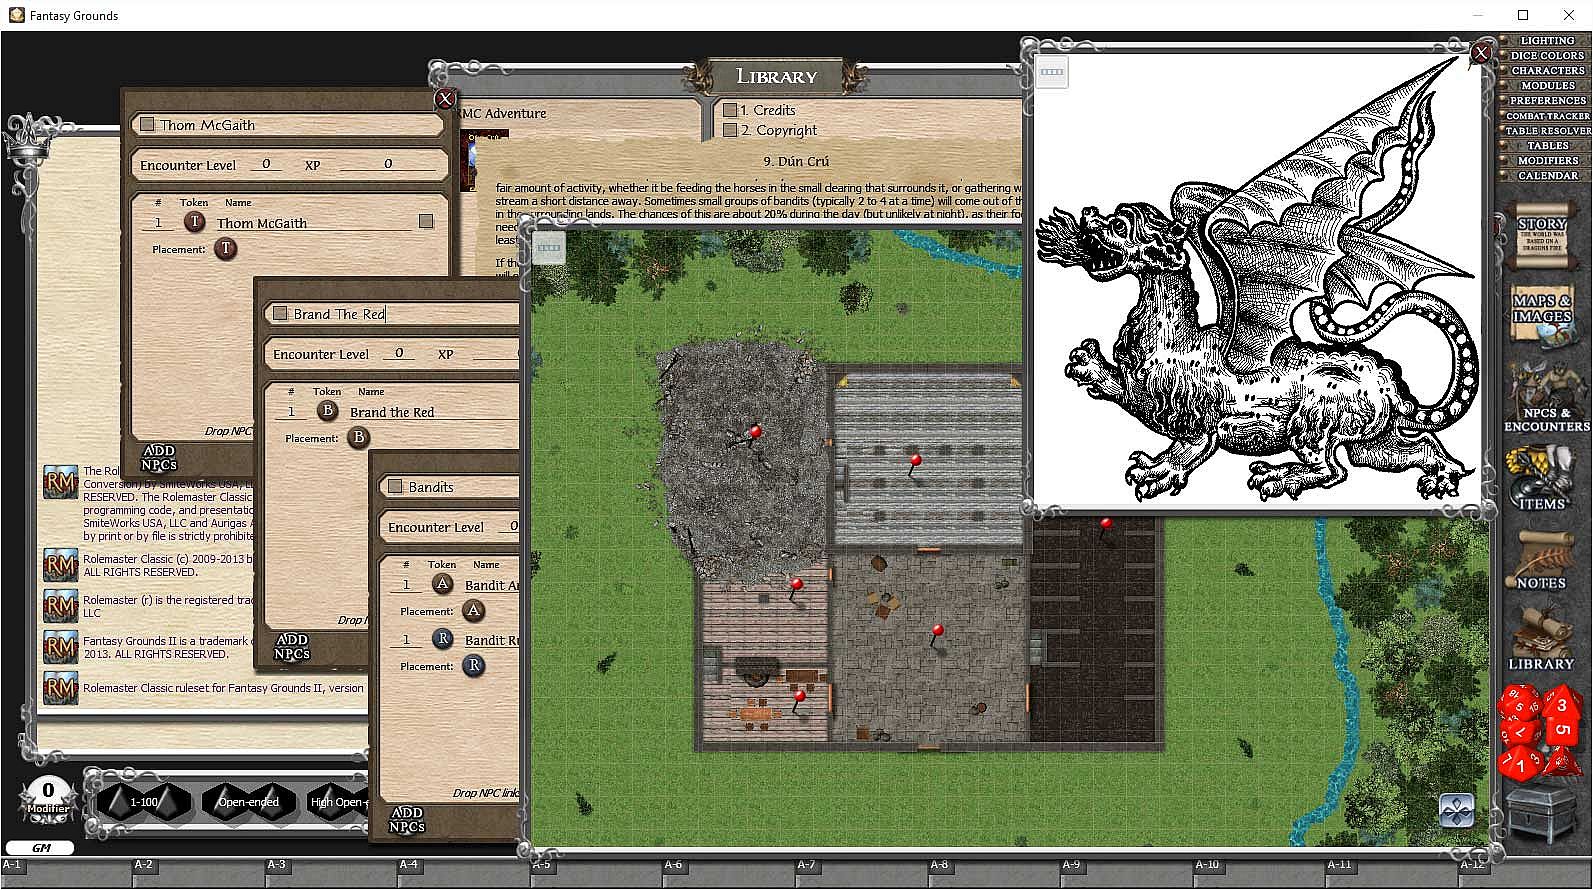Toggle the box beside the Brand The Red title
1593x890 pixels.
point(280,313)
